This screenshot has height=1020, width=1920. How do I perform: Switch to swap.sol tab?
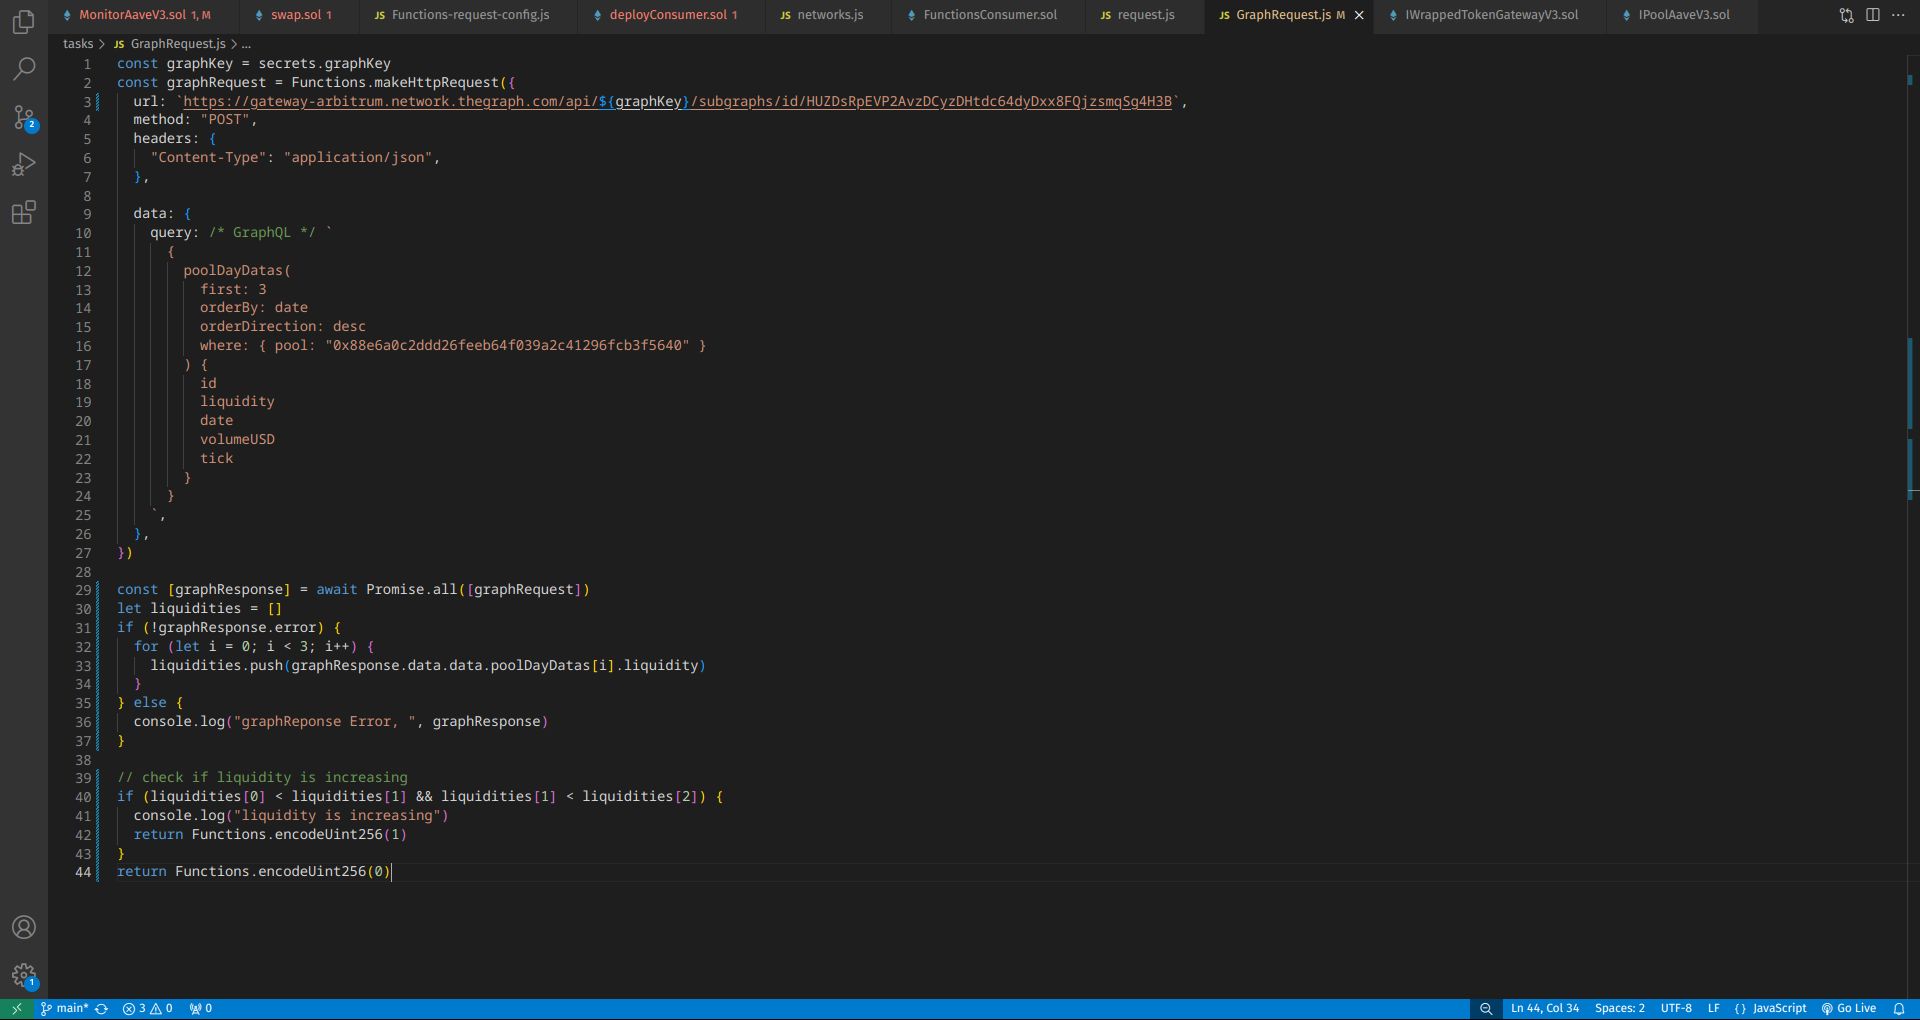point(300,15)
